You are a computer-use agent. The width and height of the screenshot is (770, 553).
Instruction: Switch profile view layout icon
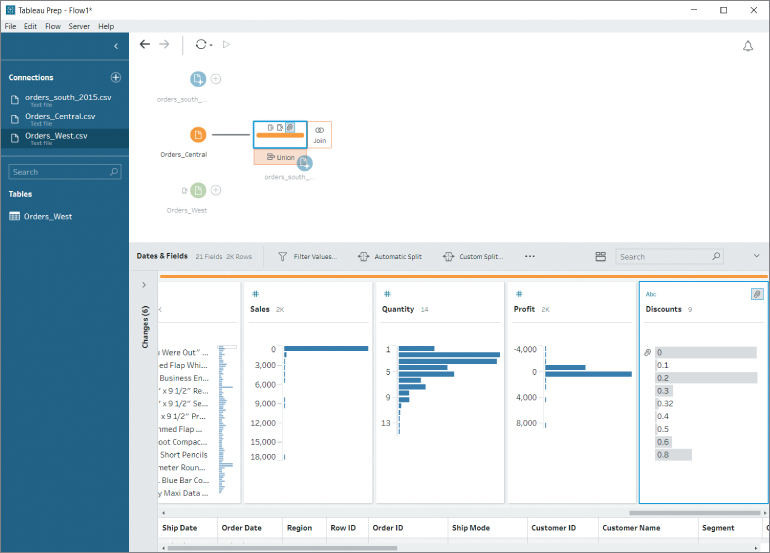(x=601, y=256)
